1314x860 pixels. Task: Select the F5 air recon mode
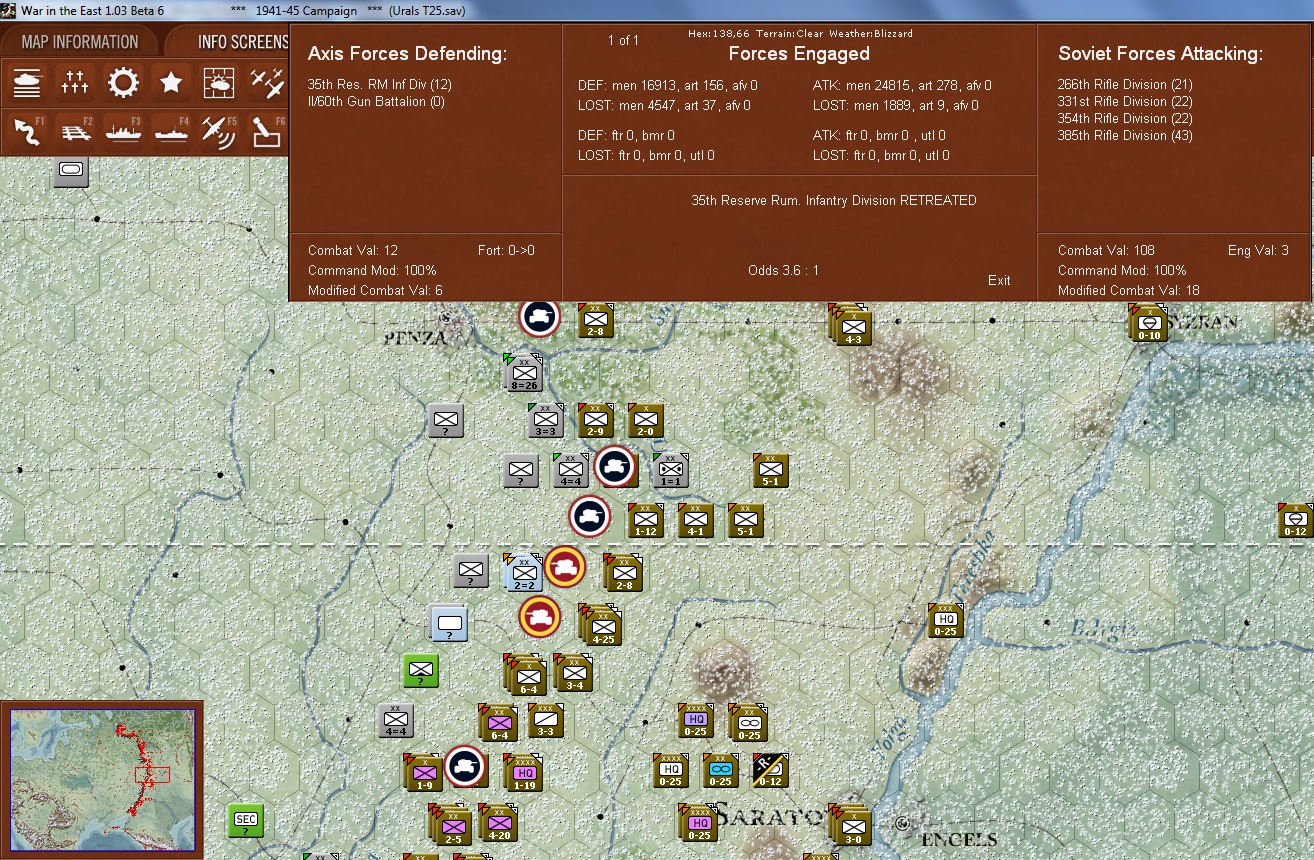(x=219, y=131)
